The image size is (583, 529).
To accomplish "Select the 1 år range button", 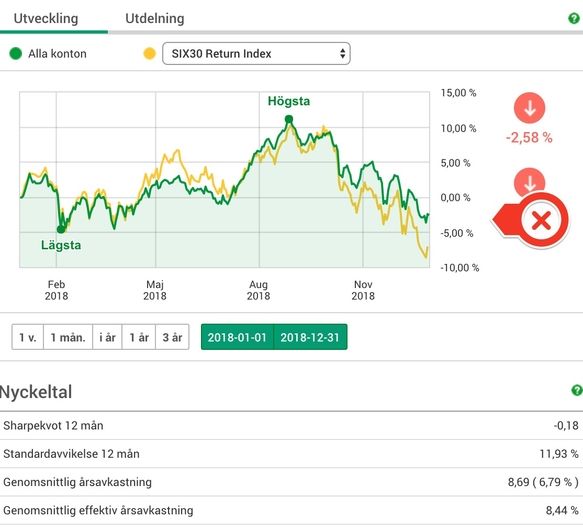I will tap(139, 337).
